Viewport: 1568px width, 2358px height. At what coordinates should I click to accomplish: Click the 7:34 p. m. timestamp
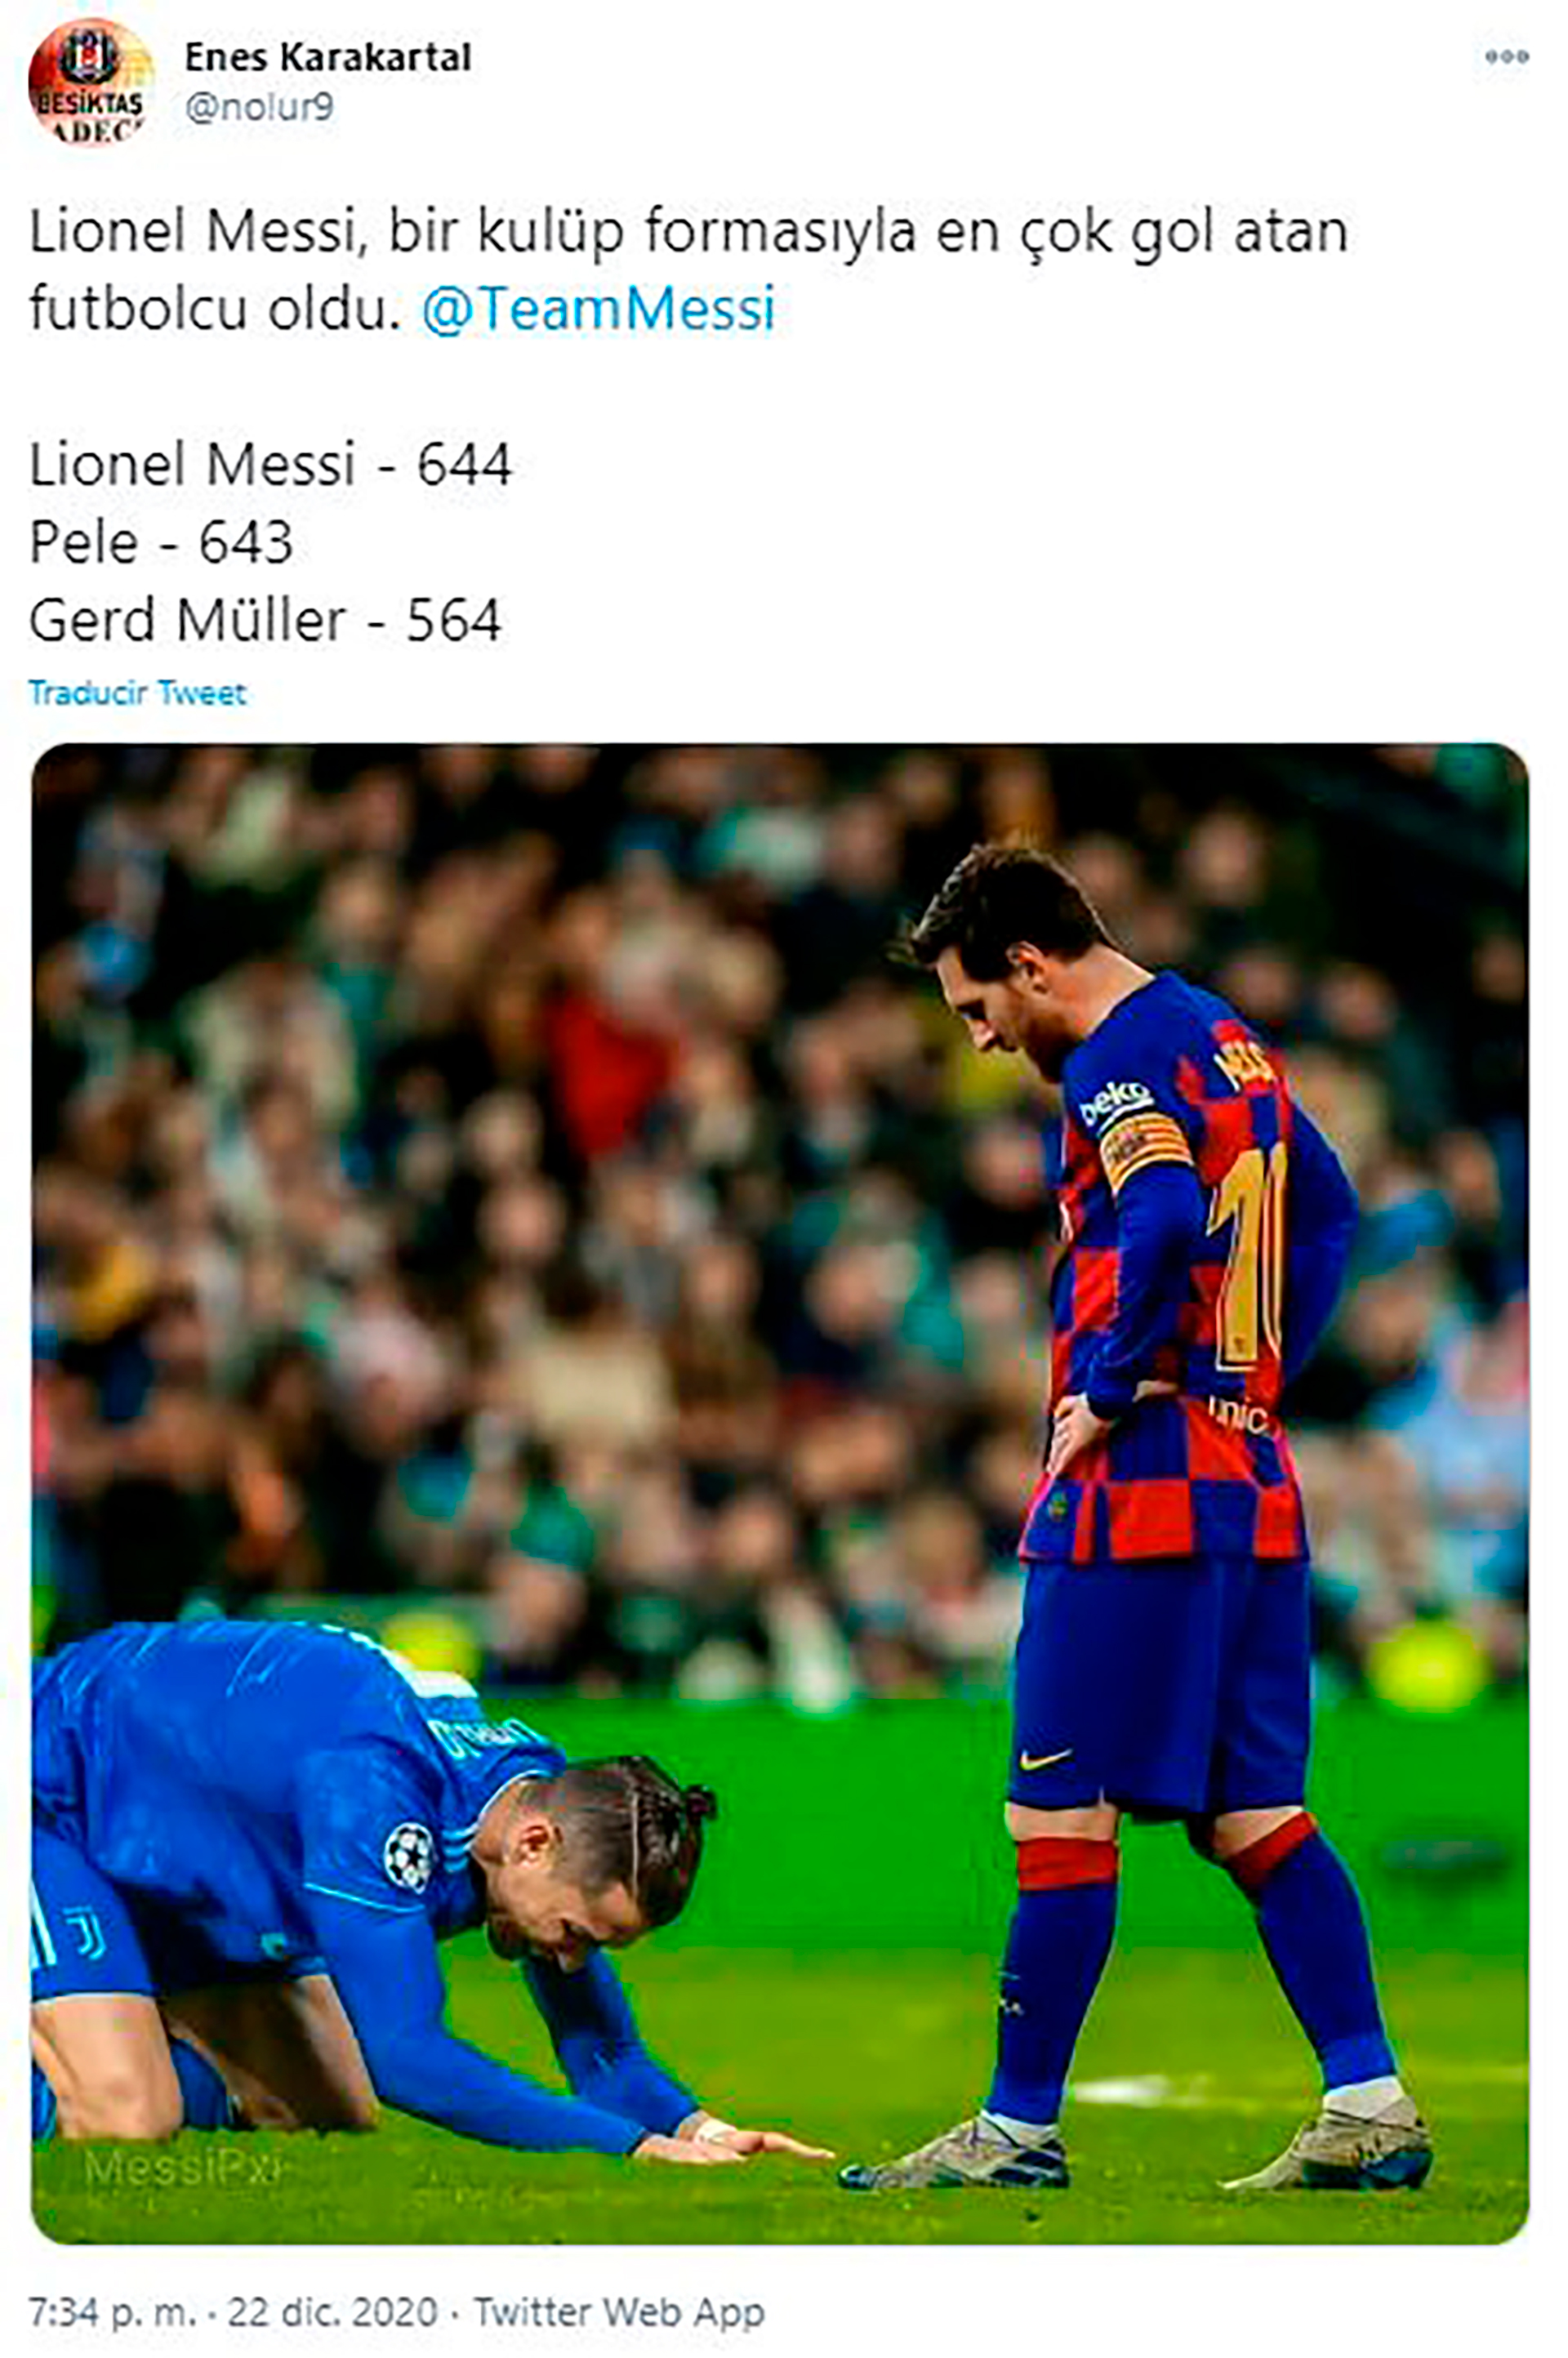coord(112,2312)
